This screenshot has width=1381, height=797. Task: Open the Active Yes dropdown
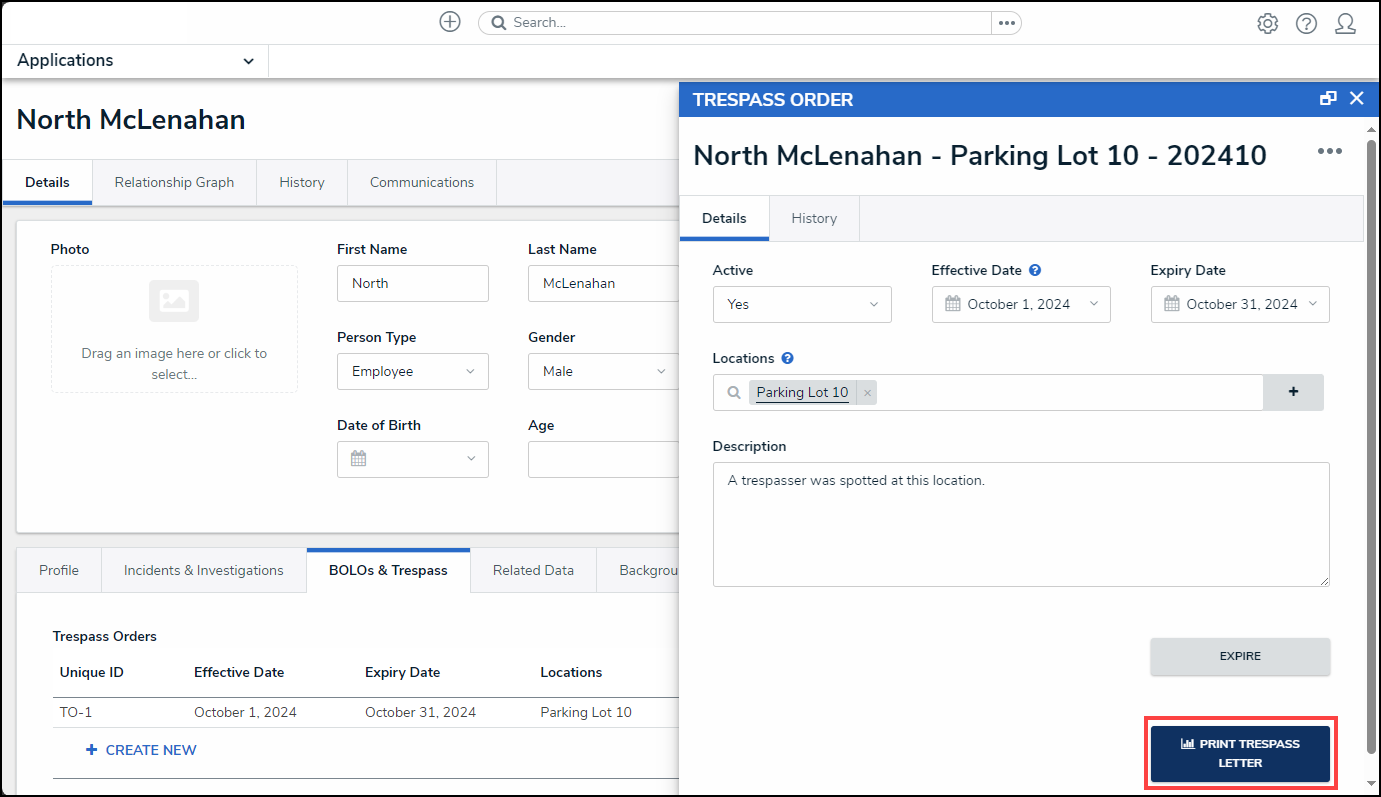[x=801, y=304]
